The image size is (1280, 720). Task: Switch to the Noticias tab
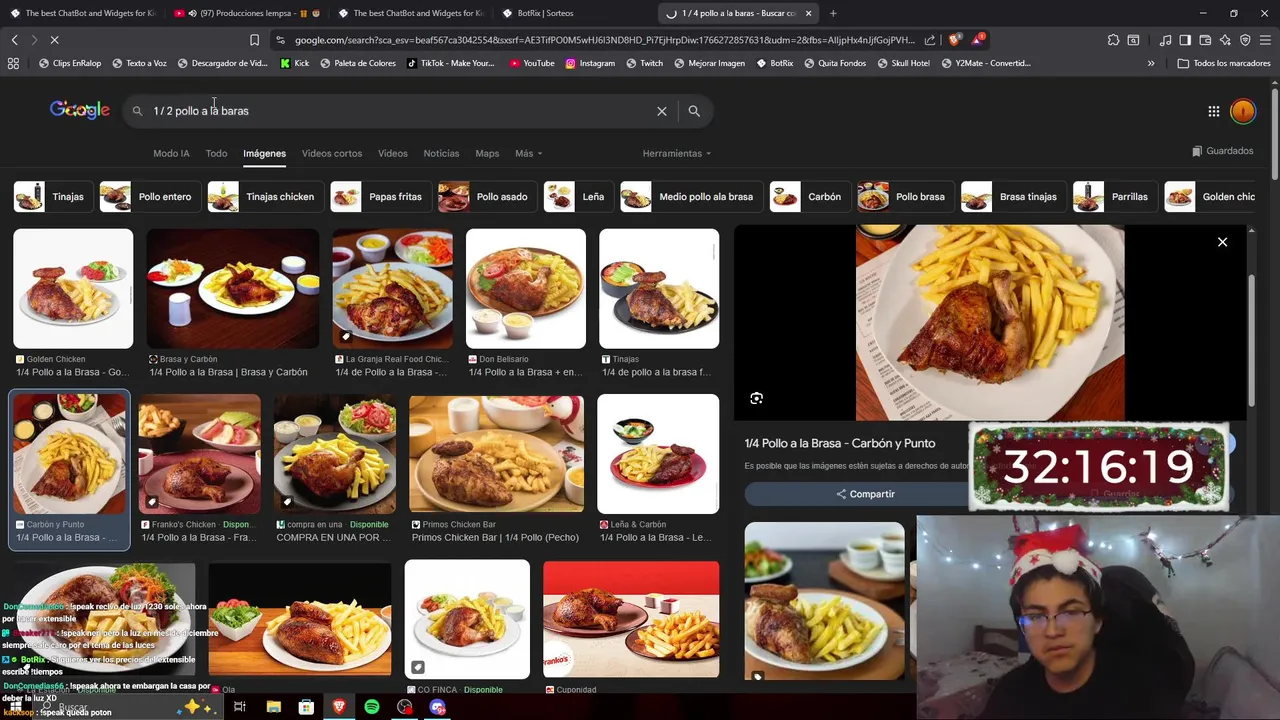(x=441, y=153)
